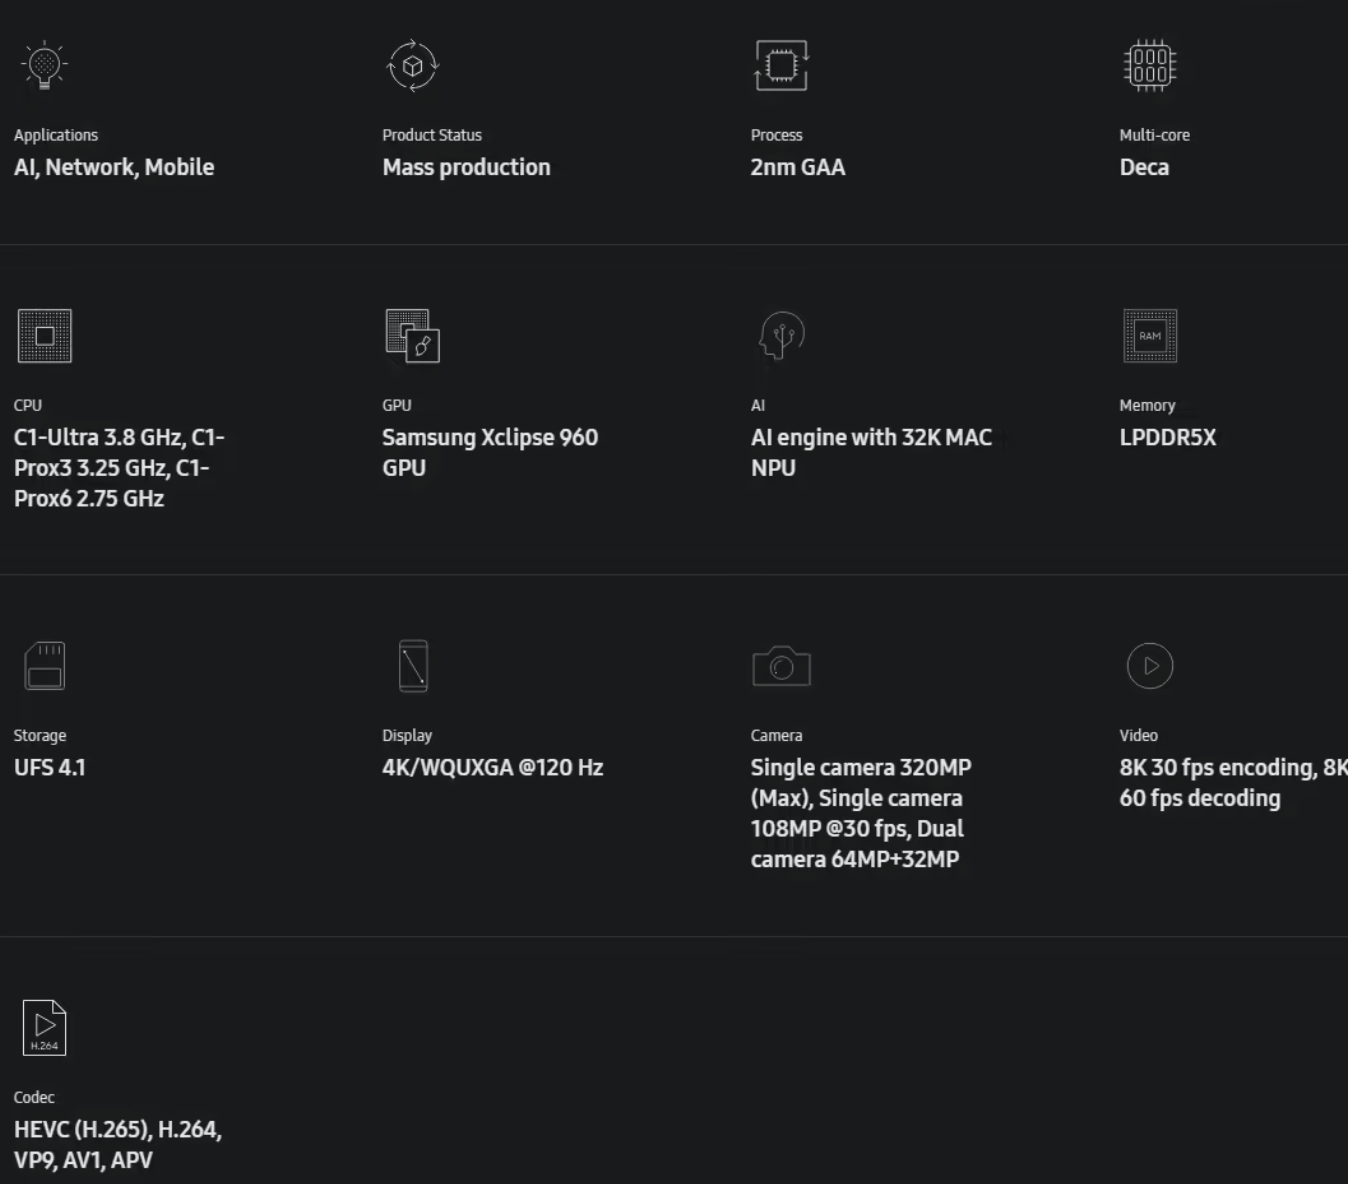Click the Video play icon
1348x1184 pixels.
(1150, 666)
